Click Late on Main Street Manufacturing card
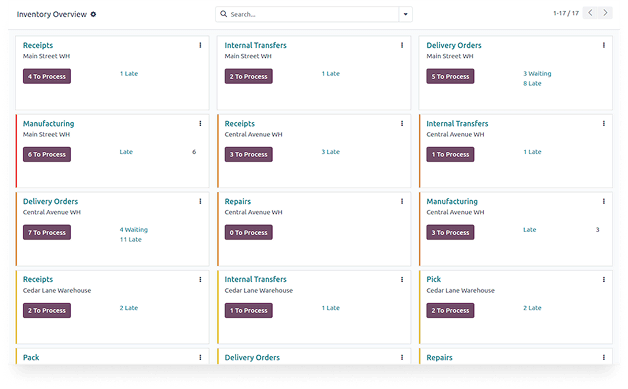The image size is (628, 389). [126, 152]
